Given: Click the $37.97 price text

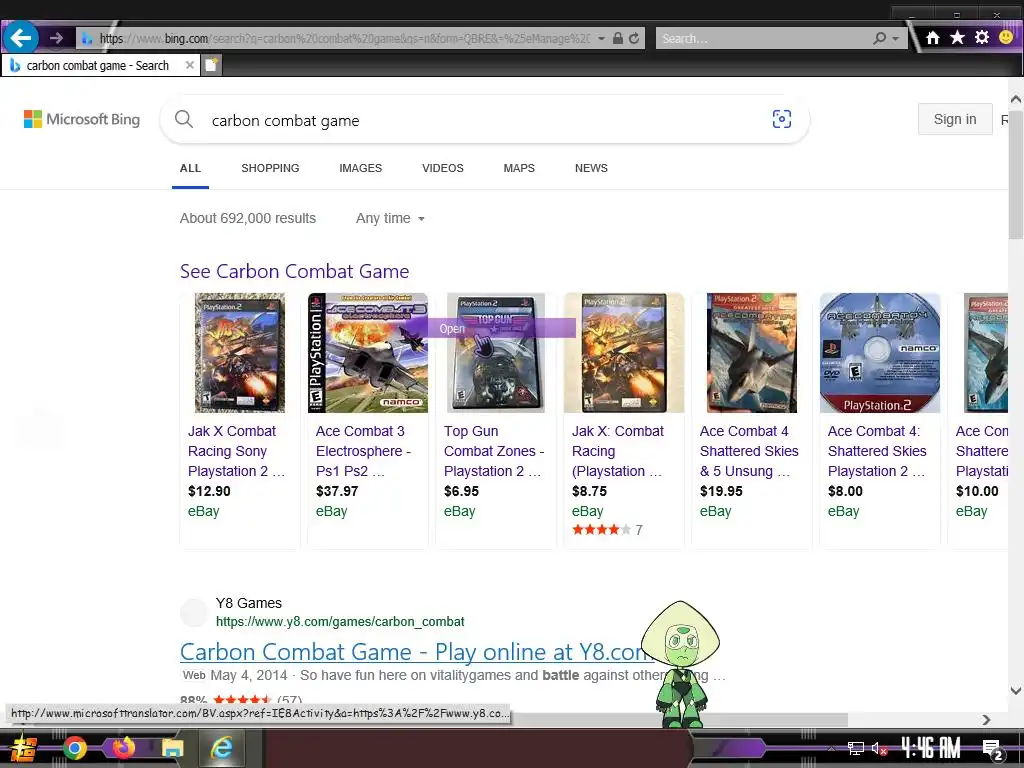Looking at the screenshot, I should 337,491.
